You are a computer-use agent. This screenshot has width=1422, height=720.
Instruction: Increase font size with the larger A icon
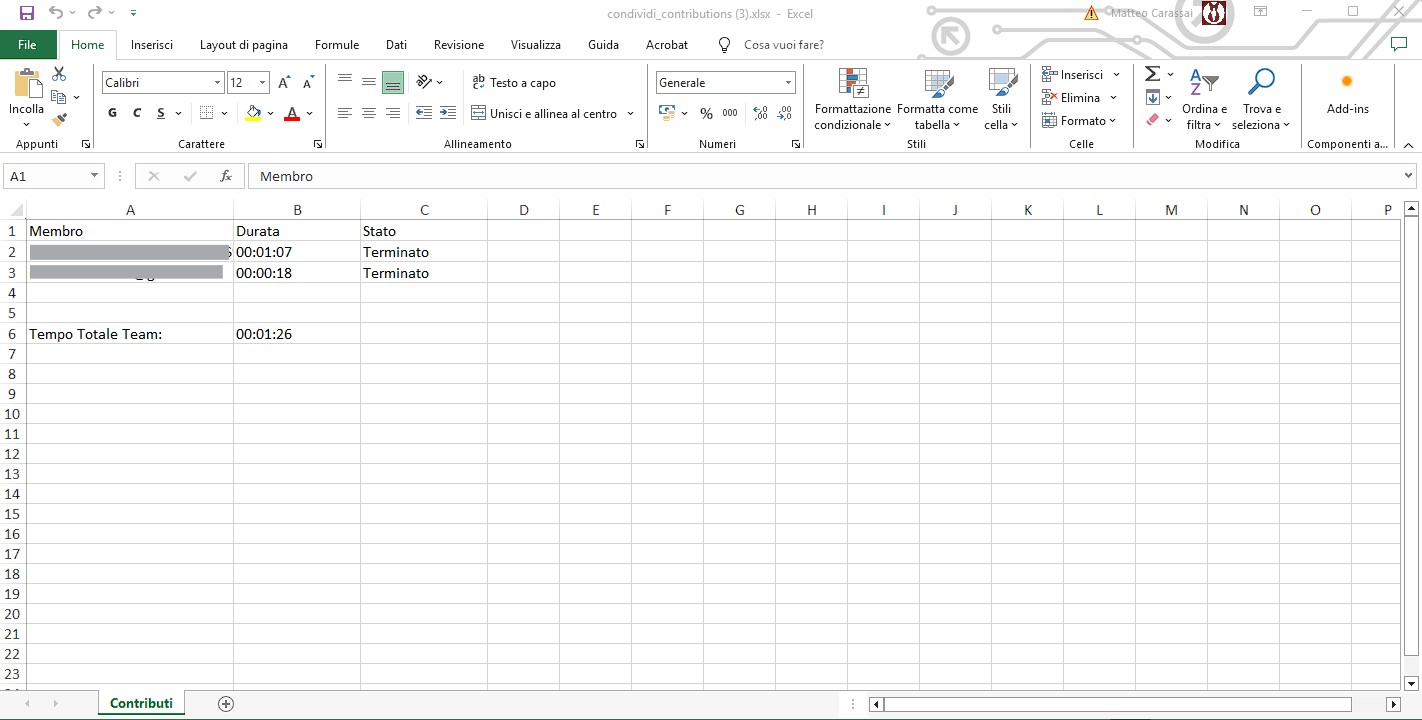pyautogui.click(x=285, y=83)
